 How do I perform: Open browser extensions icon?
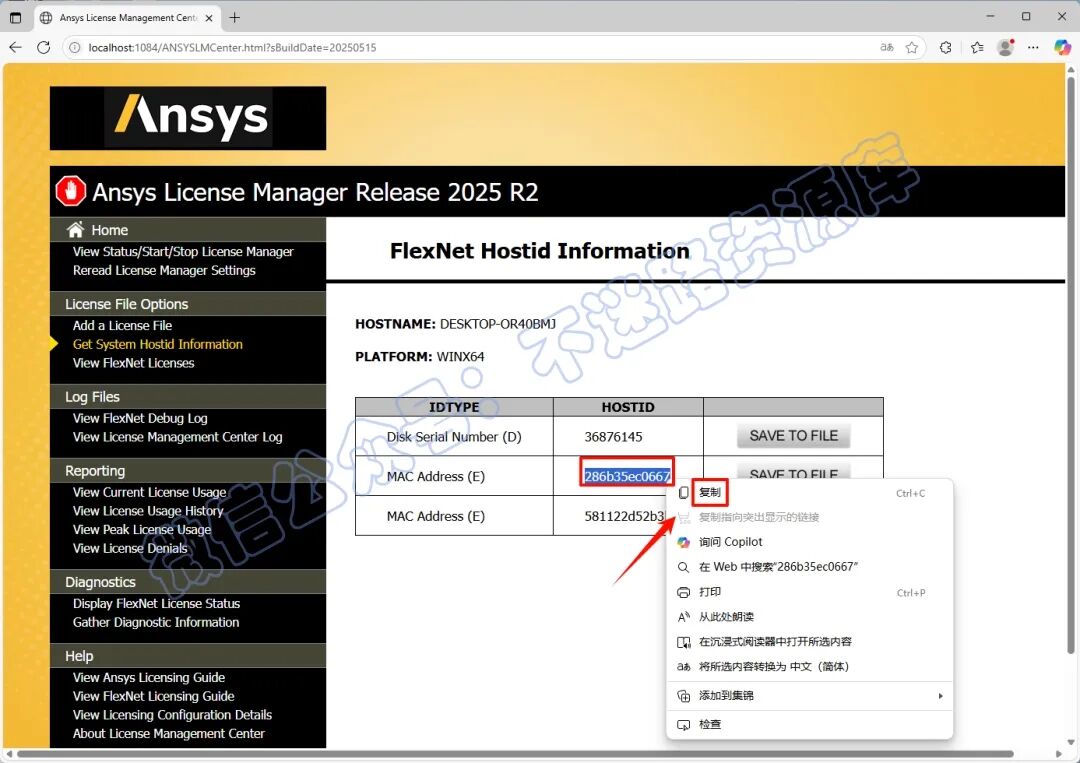(x=946, y=48)
